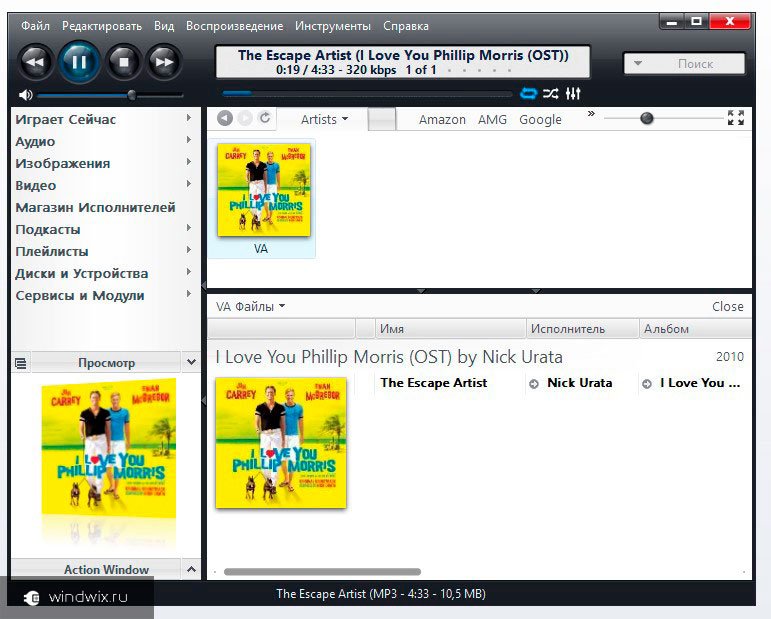Mute audio with the speaker icon
The width and height of the screenshot is (771, 619).
click(25, 95)
